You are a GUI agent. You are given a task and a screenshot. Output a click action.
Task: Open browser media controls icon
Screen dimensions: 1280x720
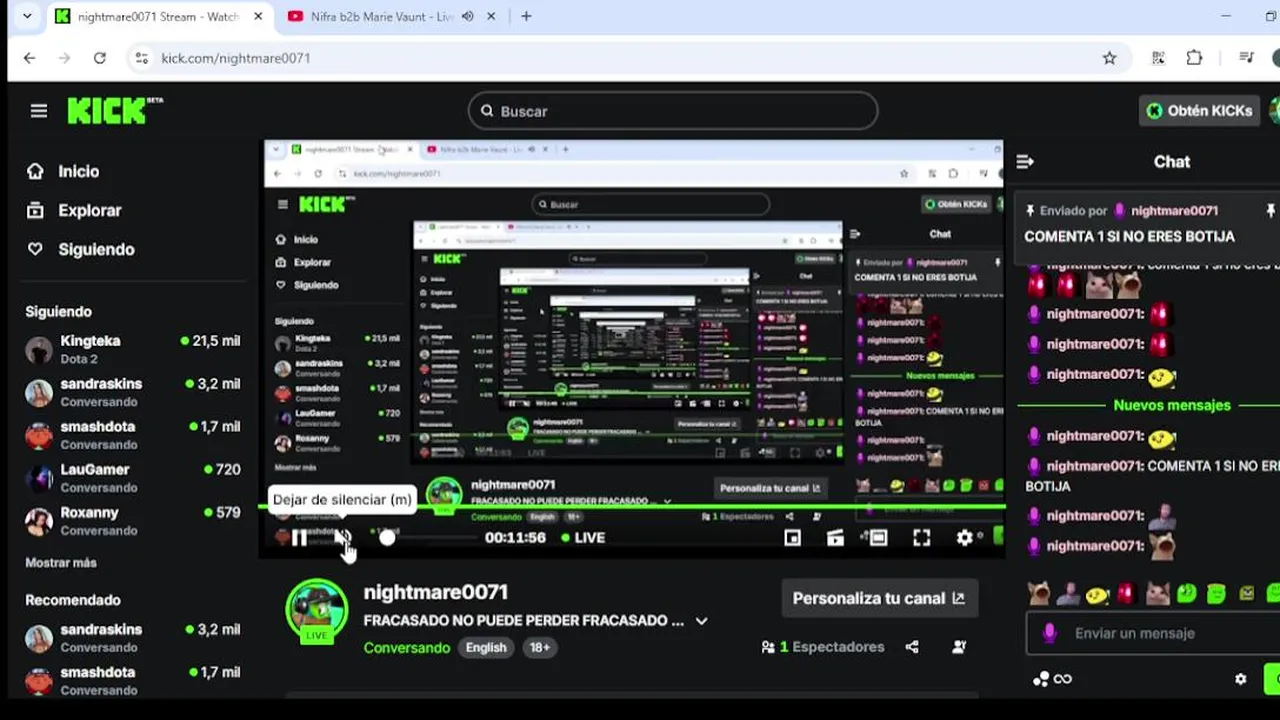(1246, 58)
